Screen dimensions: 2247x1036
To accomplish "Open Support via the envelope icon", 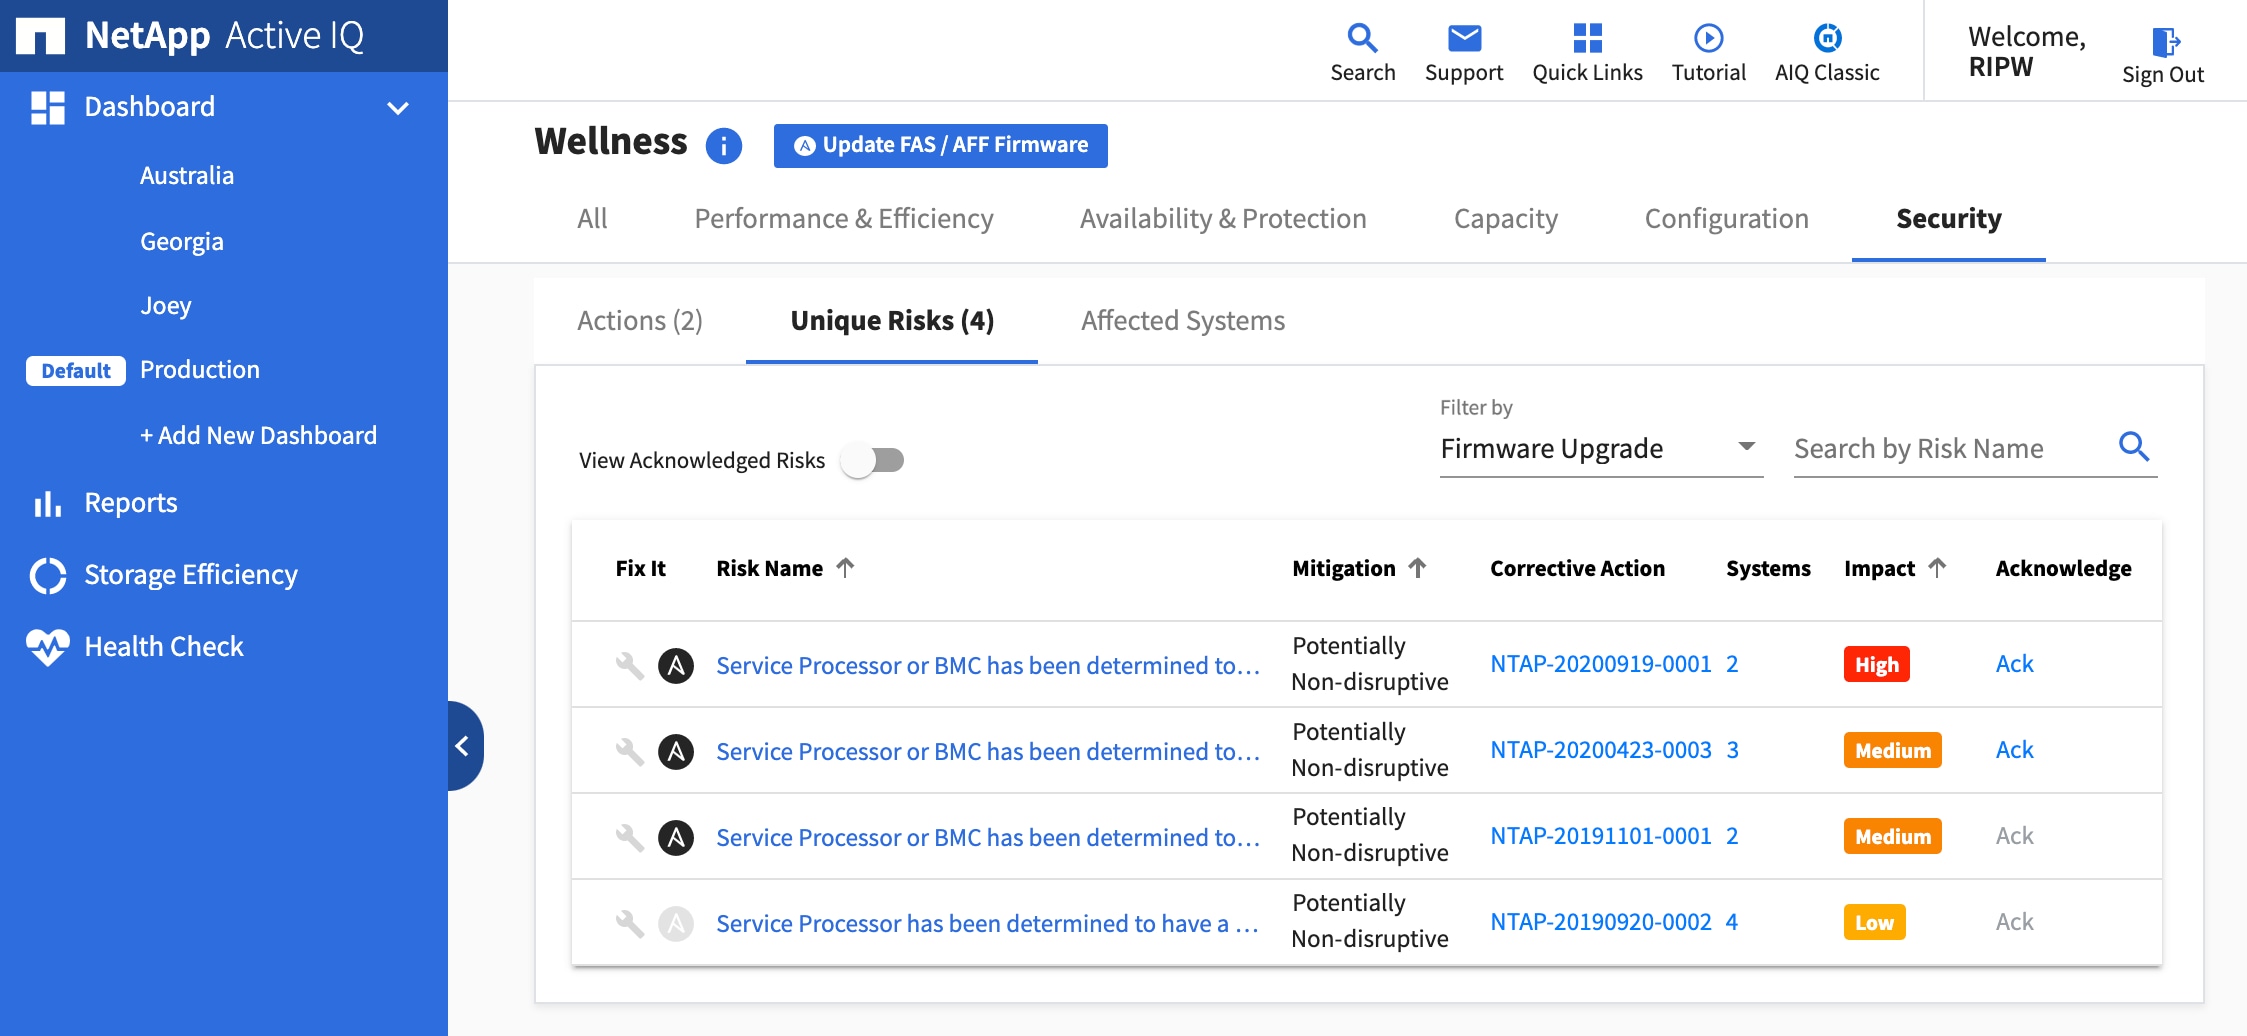I will tap(1463, 38).
